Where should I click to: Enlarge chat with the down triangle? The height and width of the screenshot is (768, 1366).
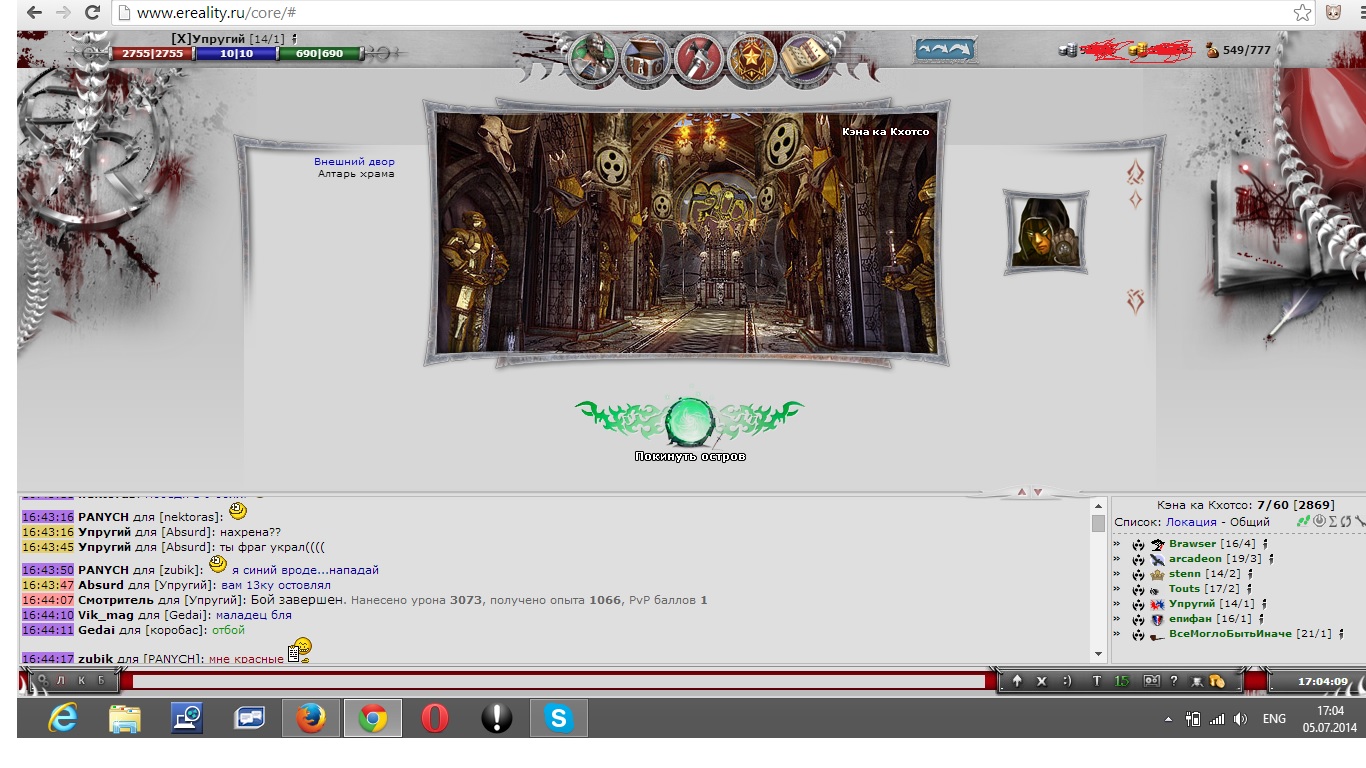coord(1038,492)
